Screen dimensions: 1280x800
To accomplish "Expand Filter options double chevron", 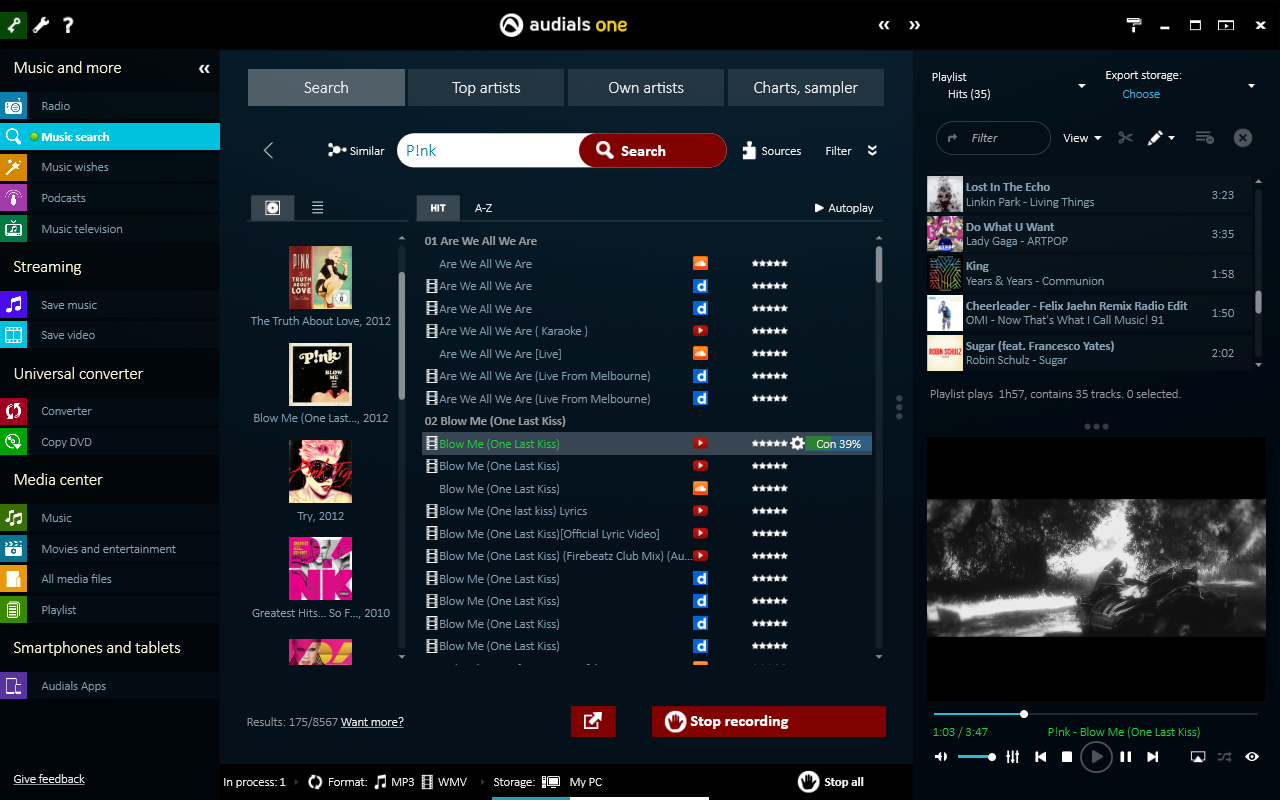I will click(x=872, y=151).
